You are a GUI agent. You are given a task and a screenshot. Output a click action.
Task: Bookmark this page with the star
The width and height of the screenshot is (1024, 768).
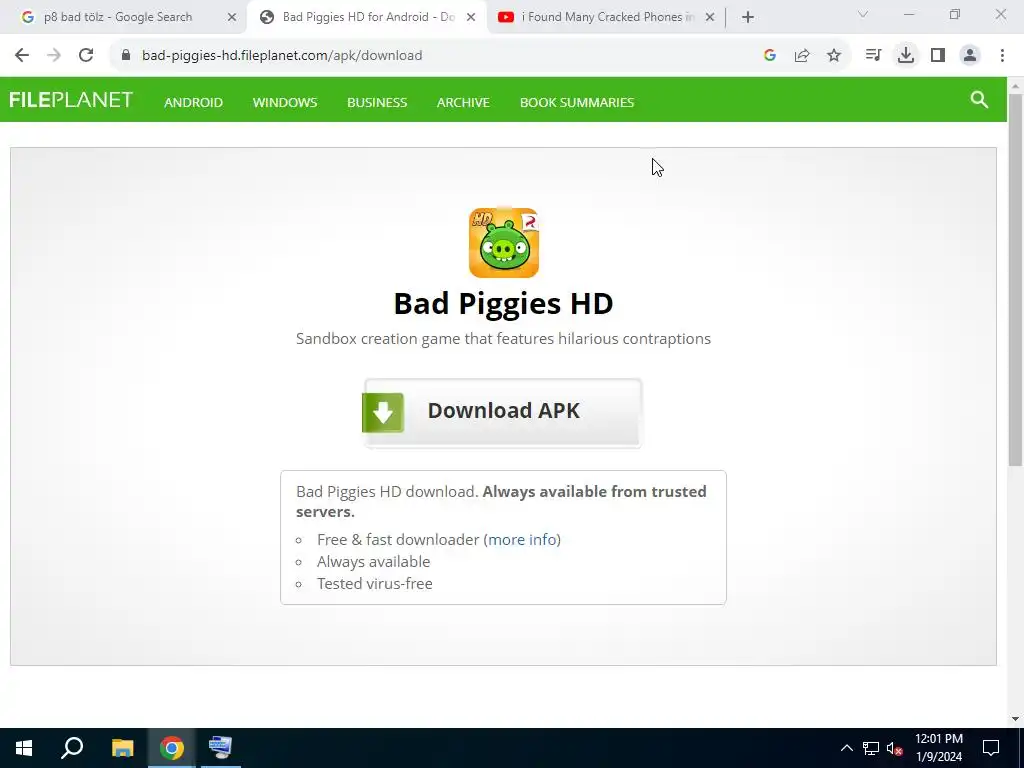[834, 56]
